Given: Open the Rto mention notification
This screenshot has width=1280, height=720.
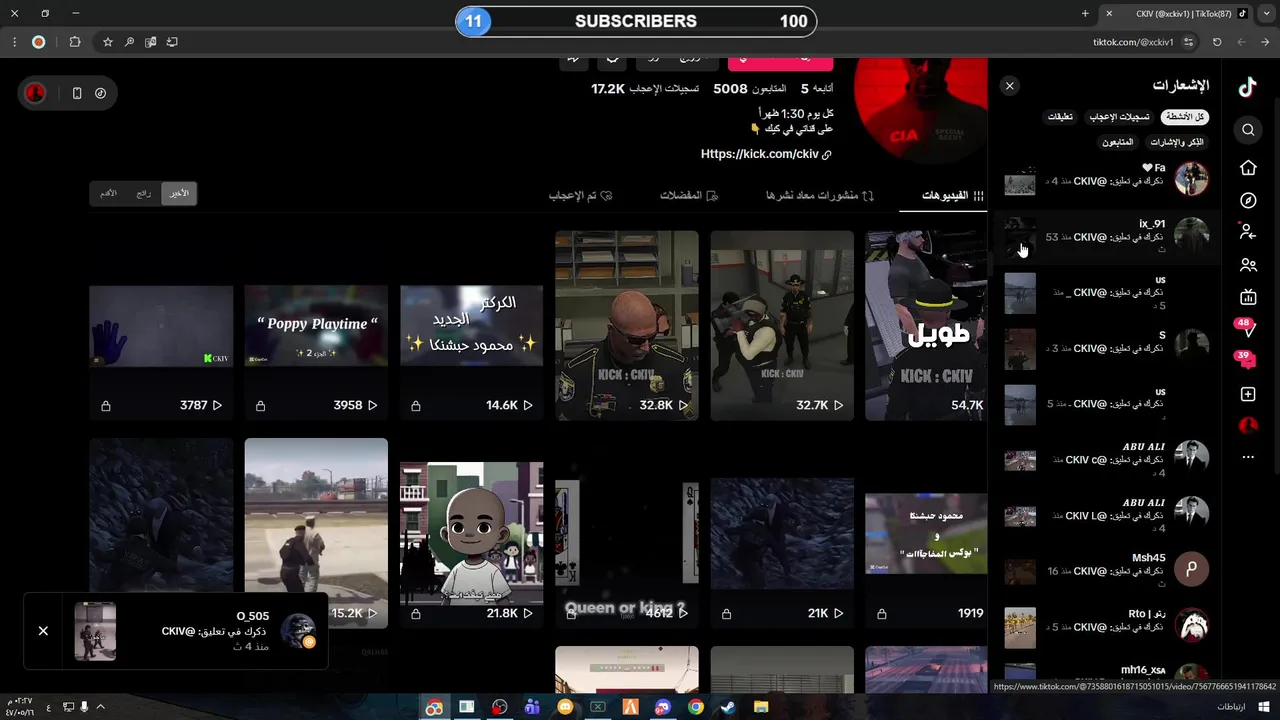Looking at the screenshot, I should 1106,627.
